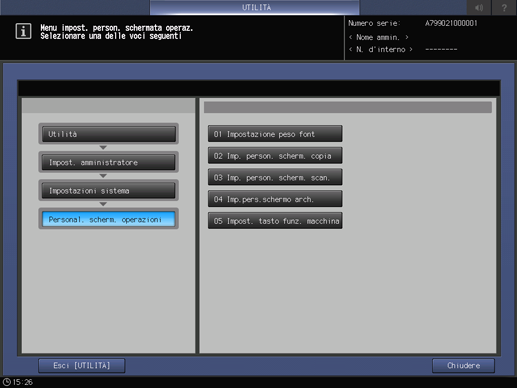Click the N. d'interno label

(x=381, y=49)
